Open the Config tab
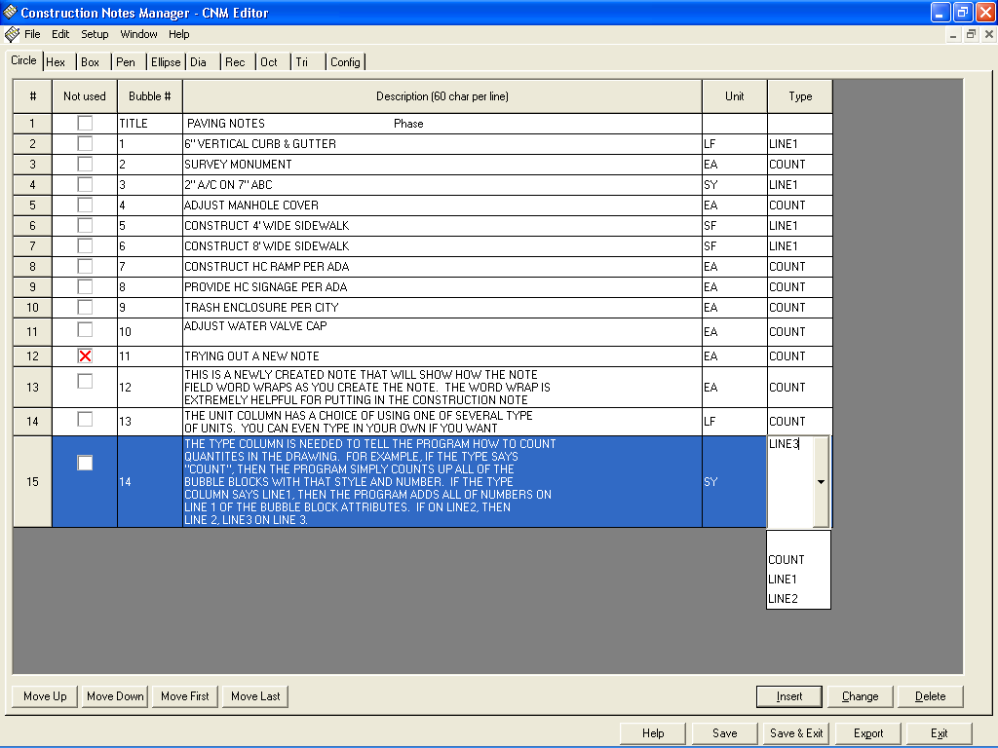The height and width of the screenshot is (748, 998). click(x=345, y=62)
